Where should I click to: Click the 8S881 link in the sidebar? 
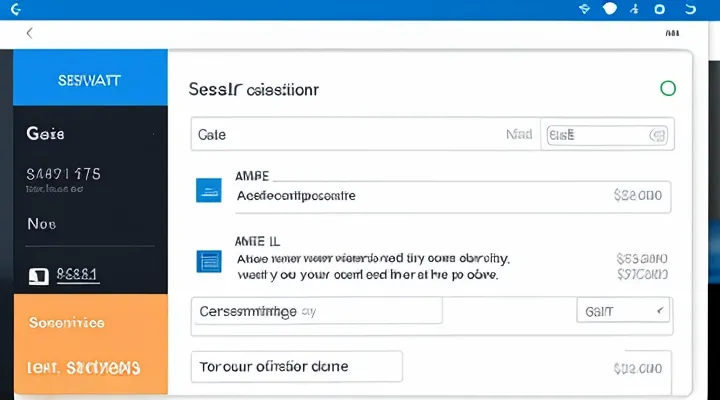(76, 273)
